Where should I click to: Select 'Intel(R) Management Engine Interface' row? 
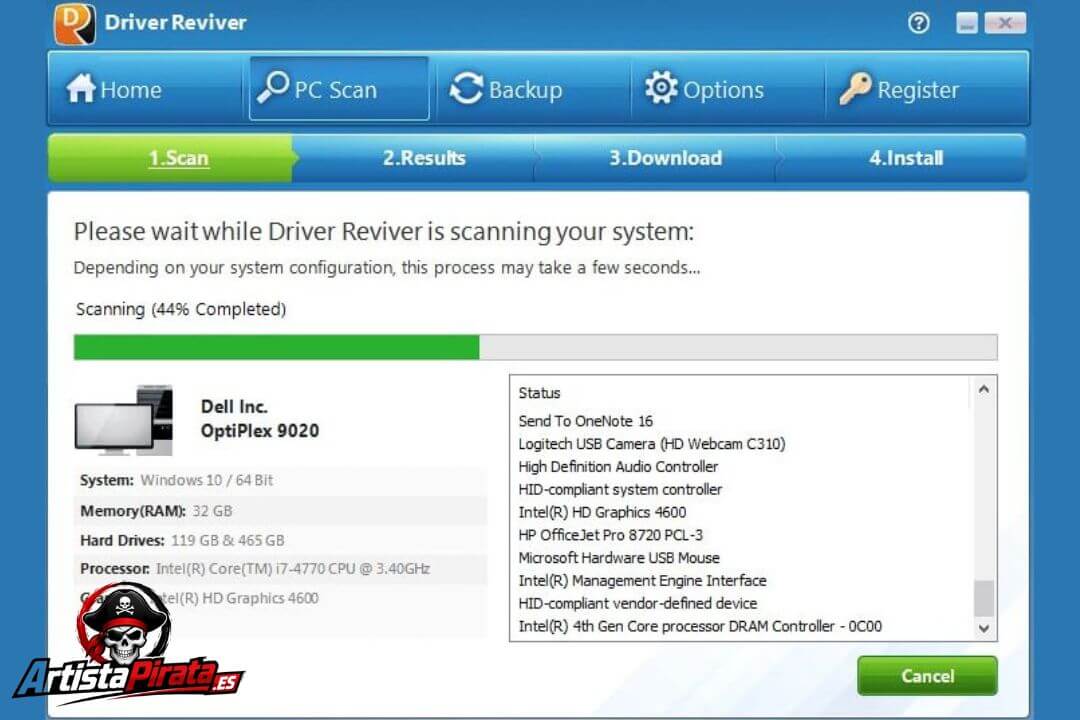642,580
